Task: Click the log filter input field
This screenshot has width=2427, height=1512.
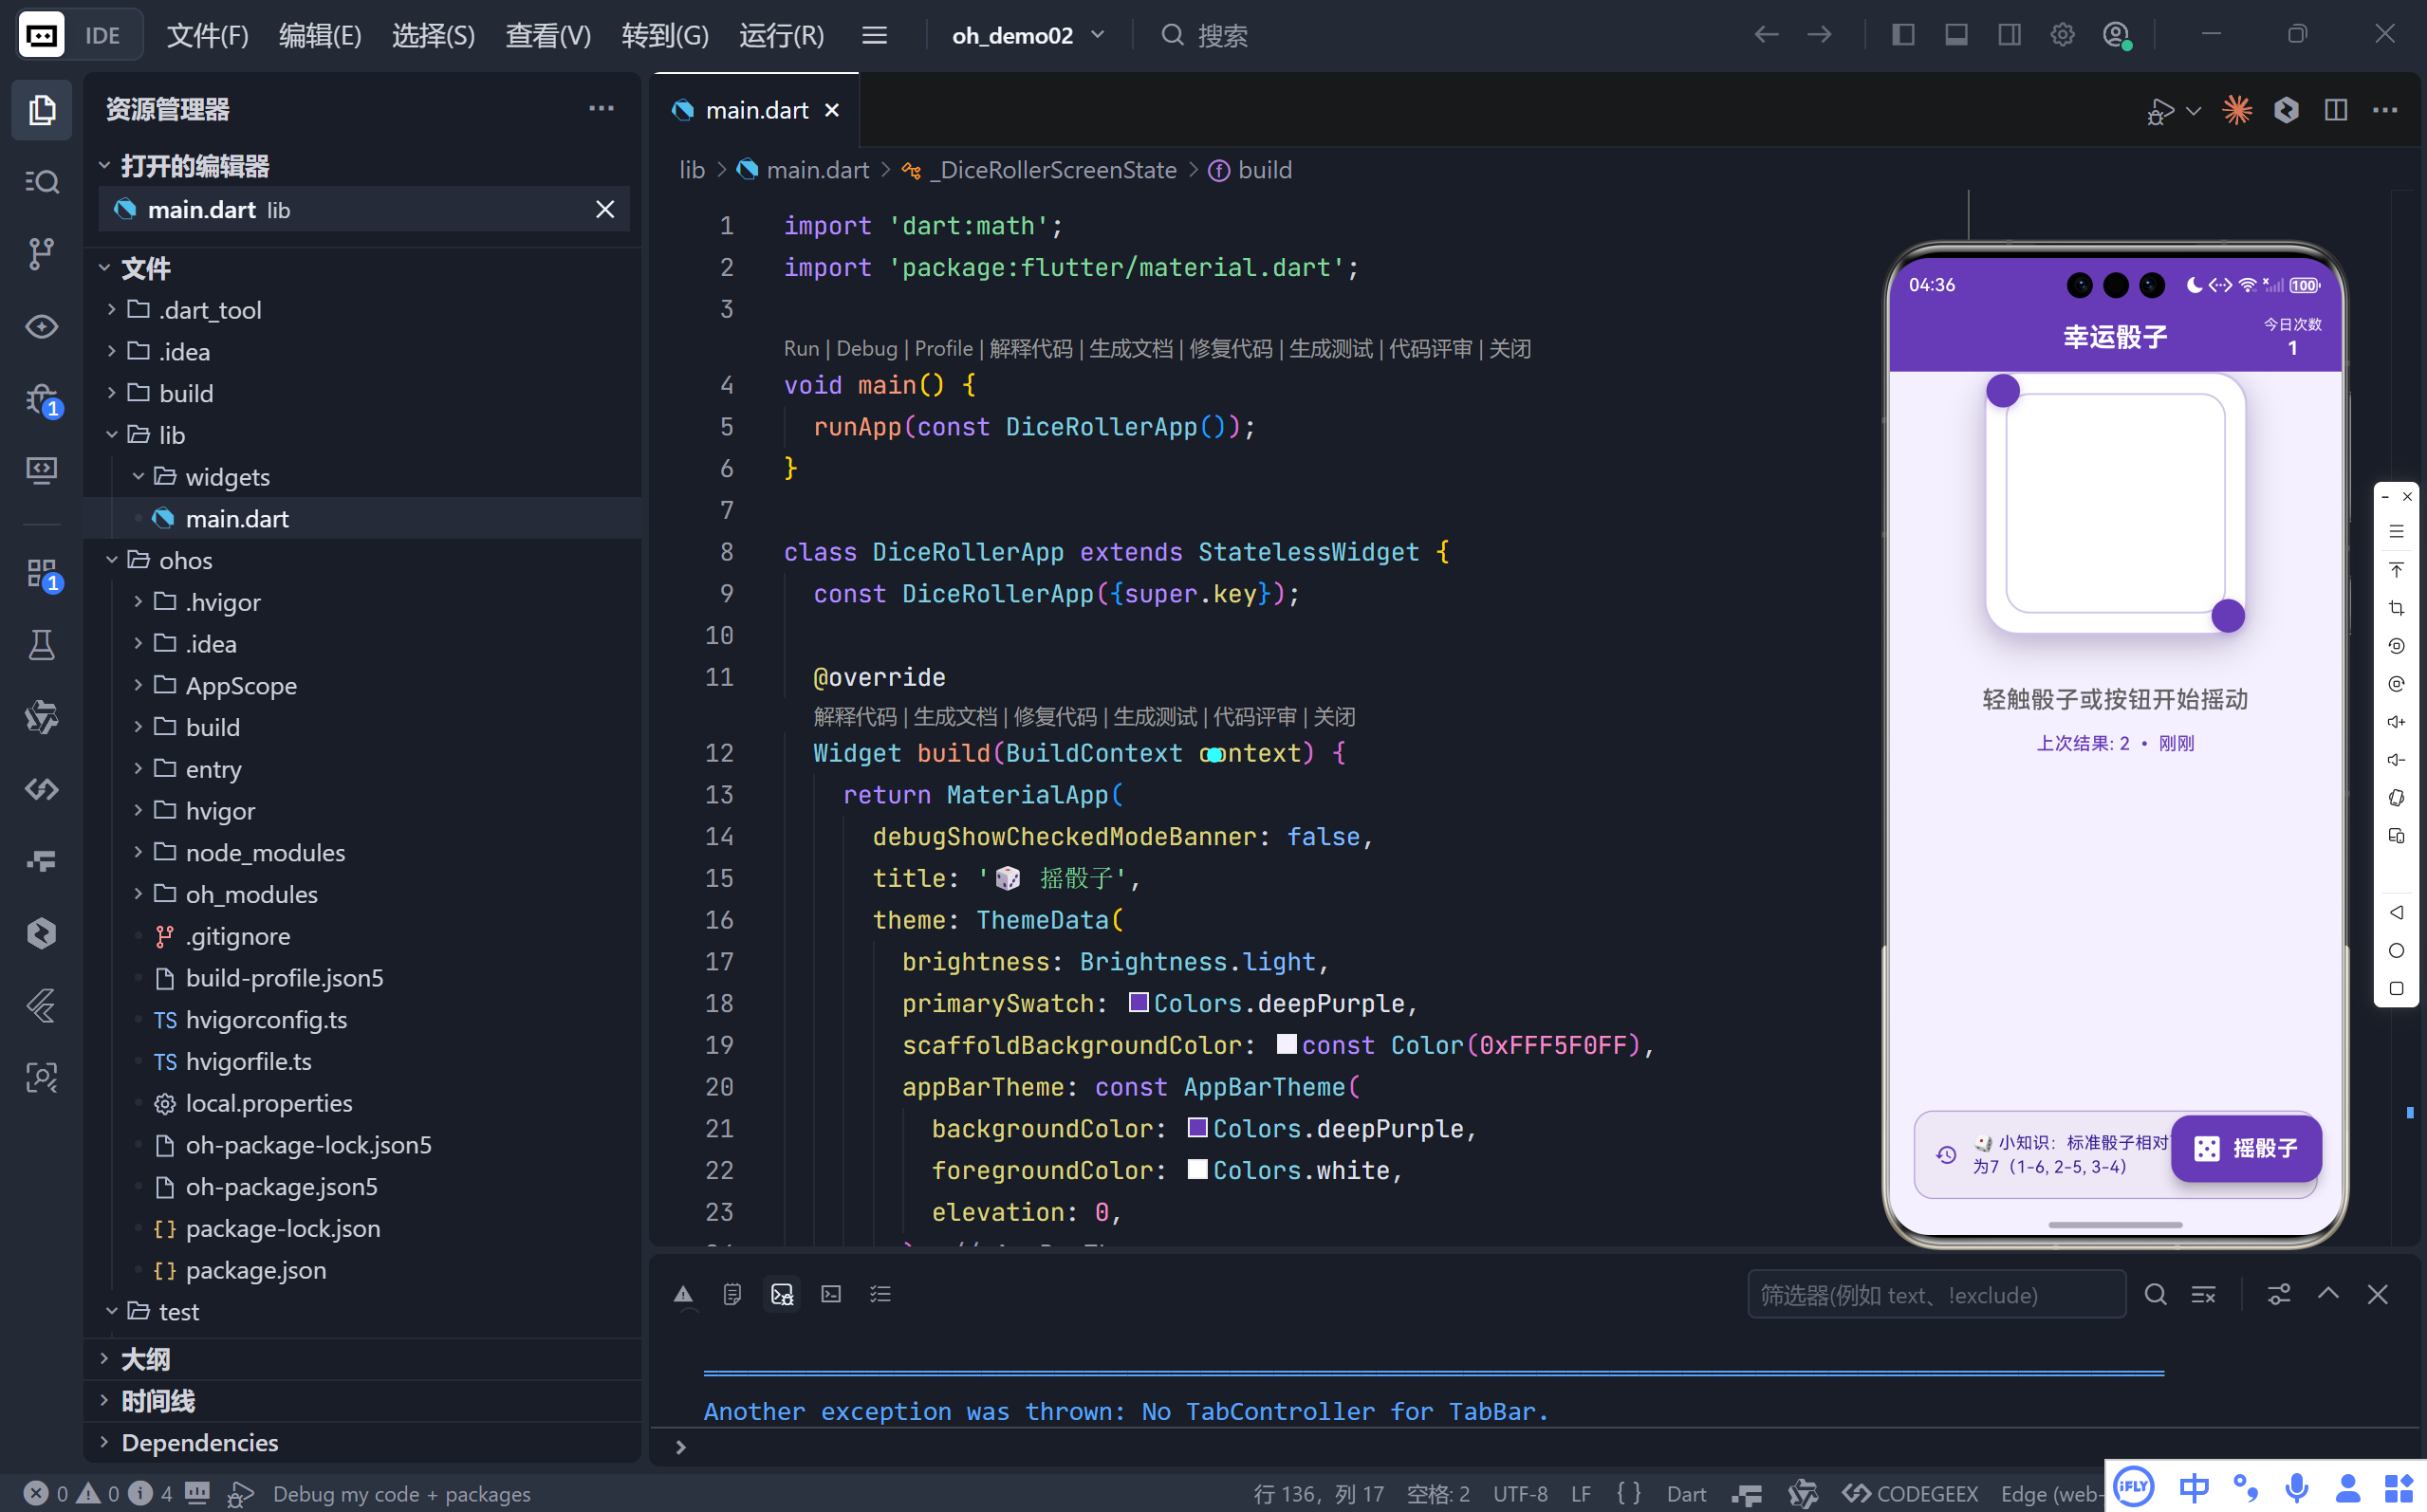Action: click(1935, 1295)
